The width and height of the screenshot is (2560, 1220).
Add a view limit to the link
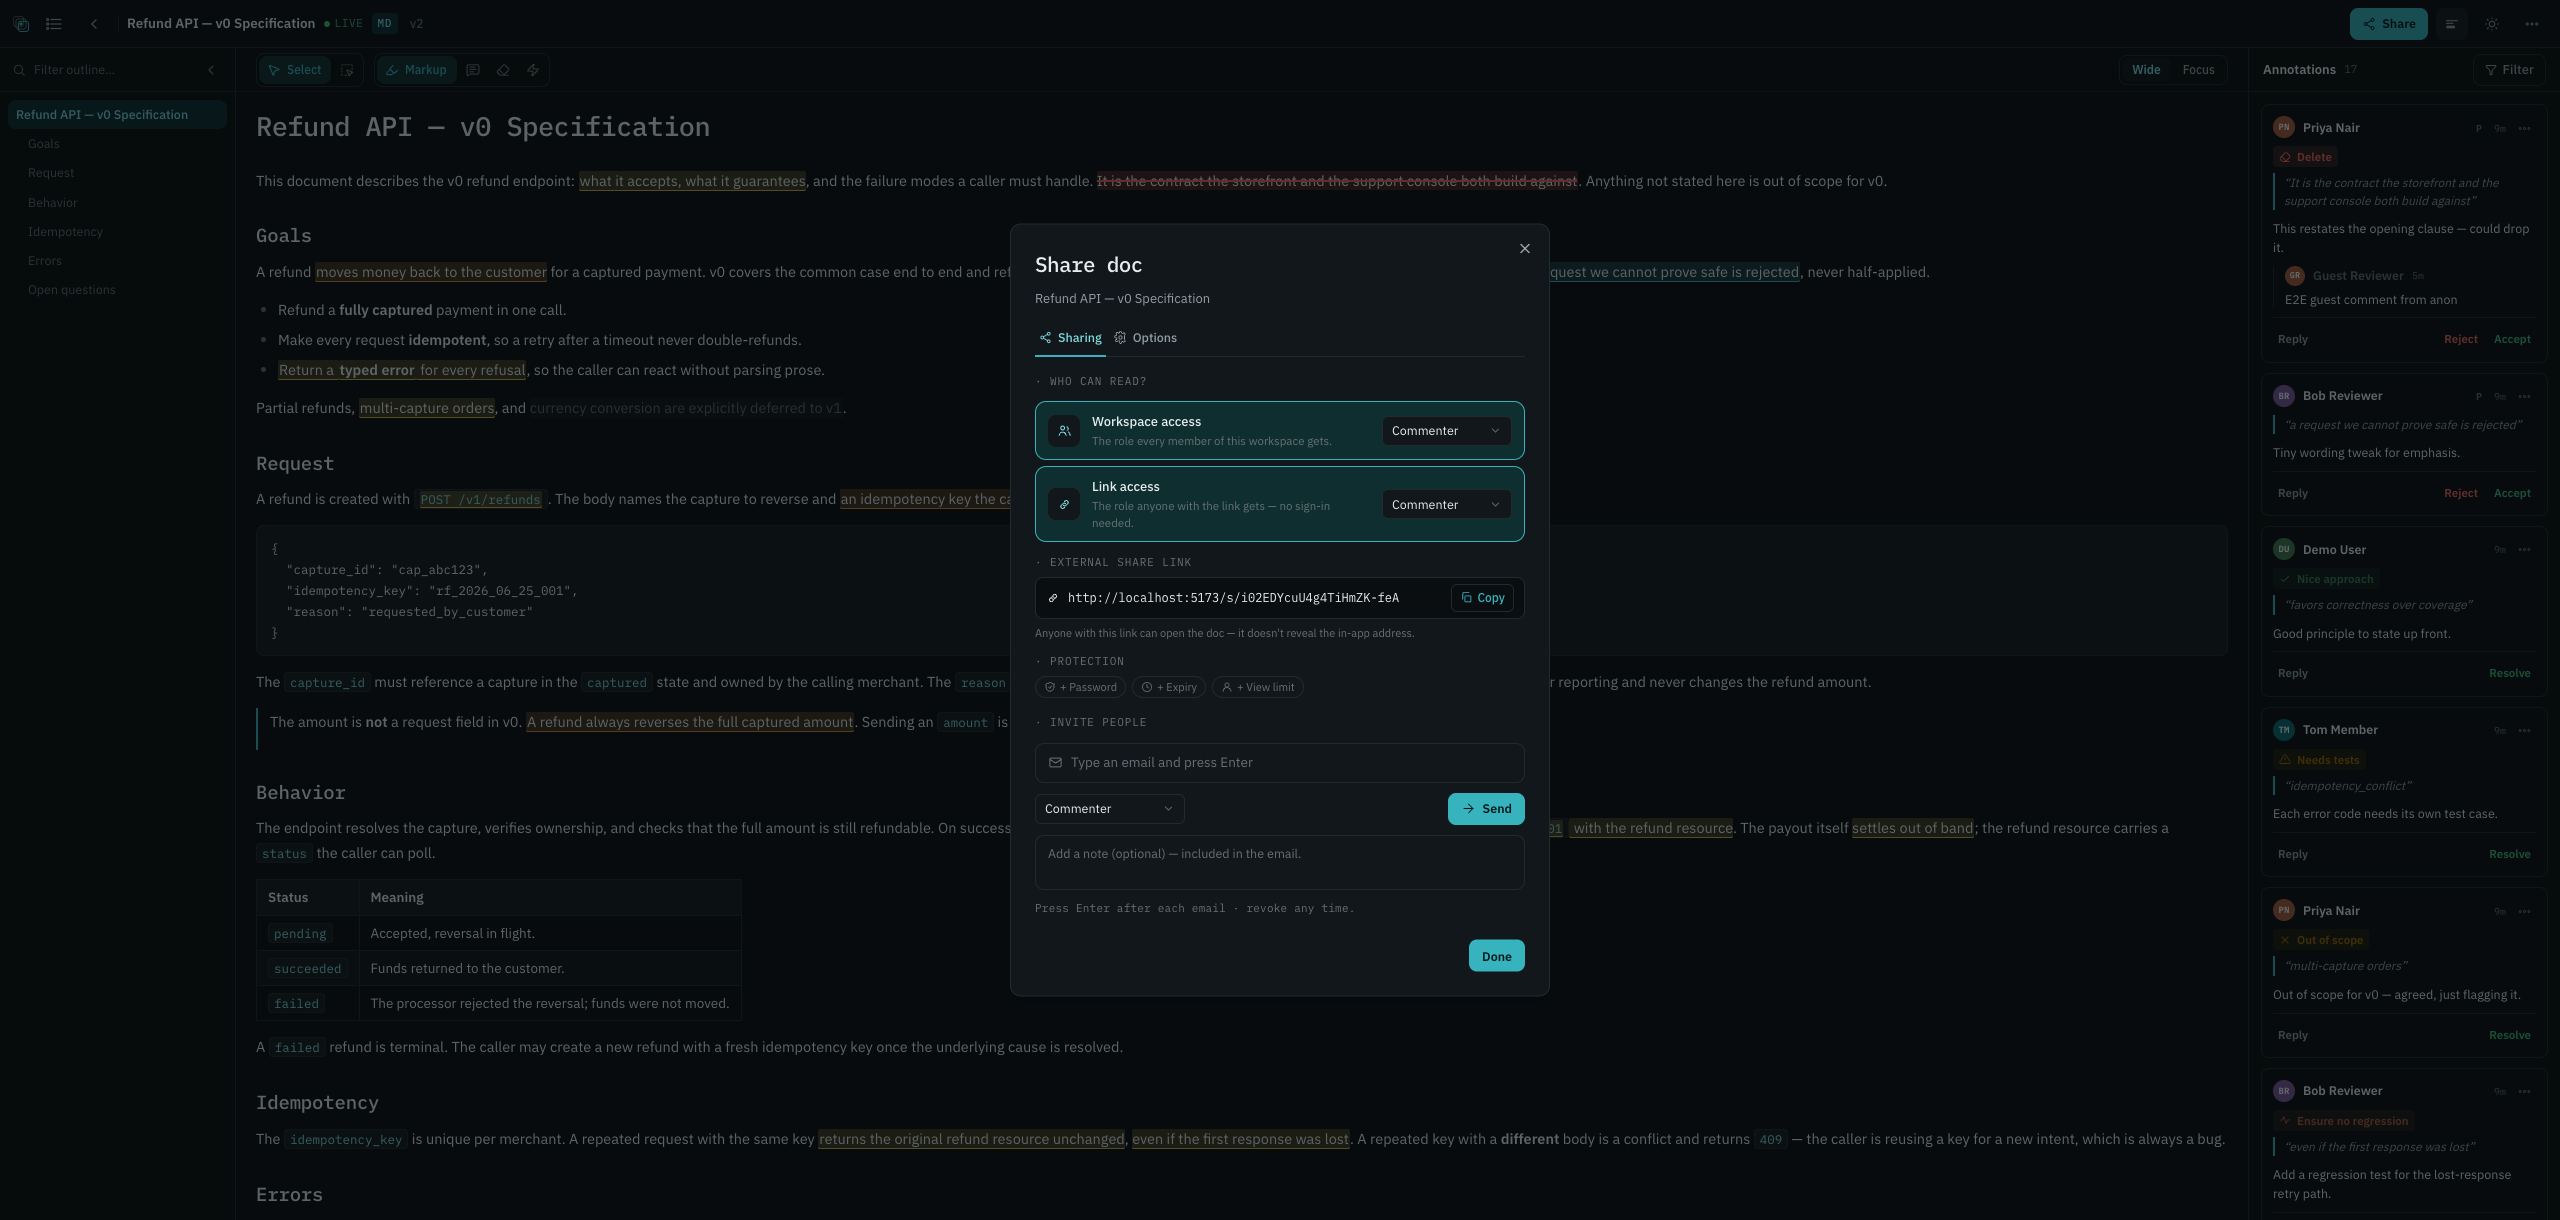coord(1257,687)
